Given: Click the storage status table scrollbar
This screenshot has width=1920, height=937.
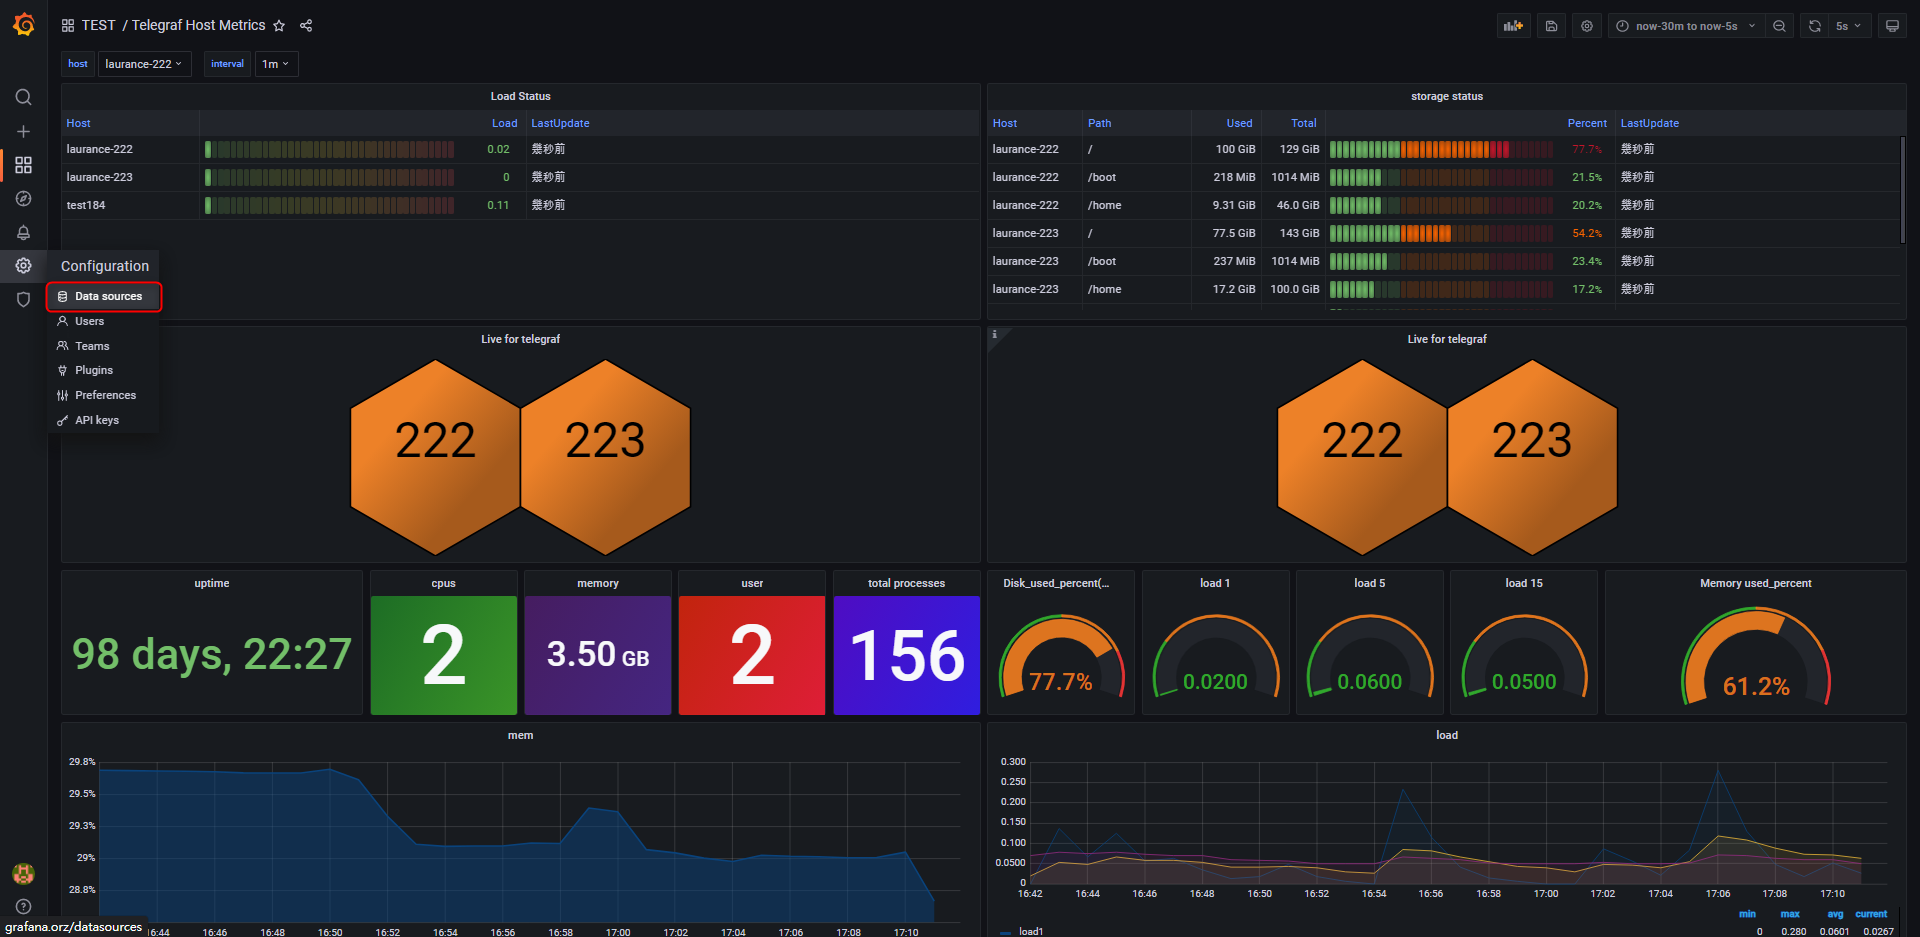Looking at the screenshot, I should point(1902,190).
